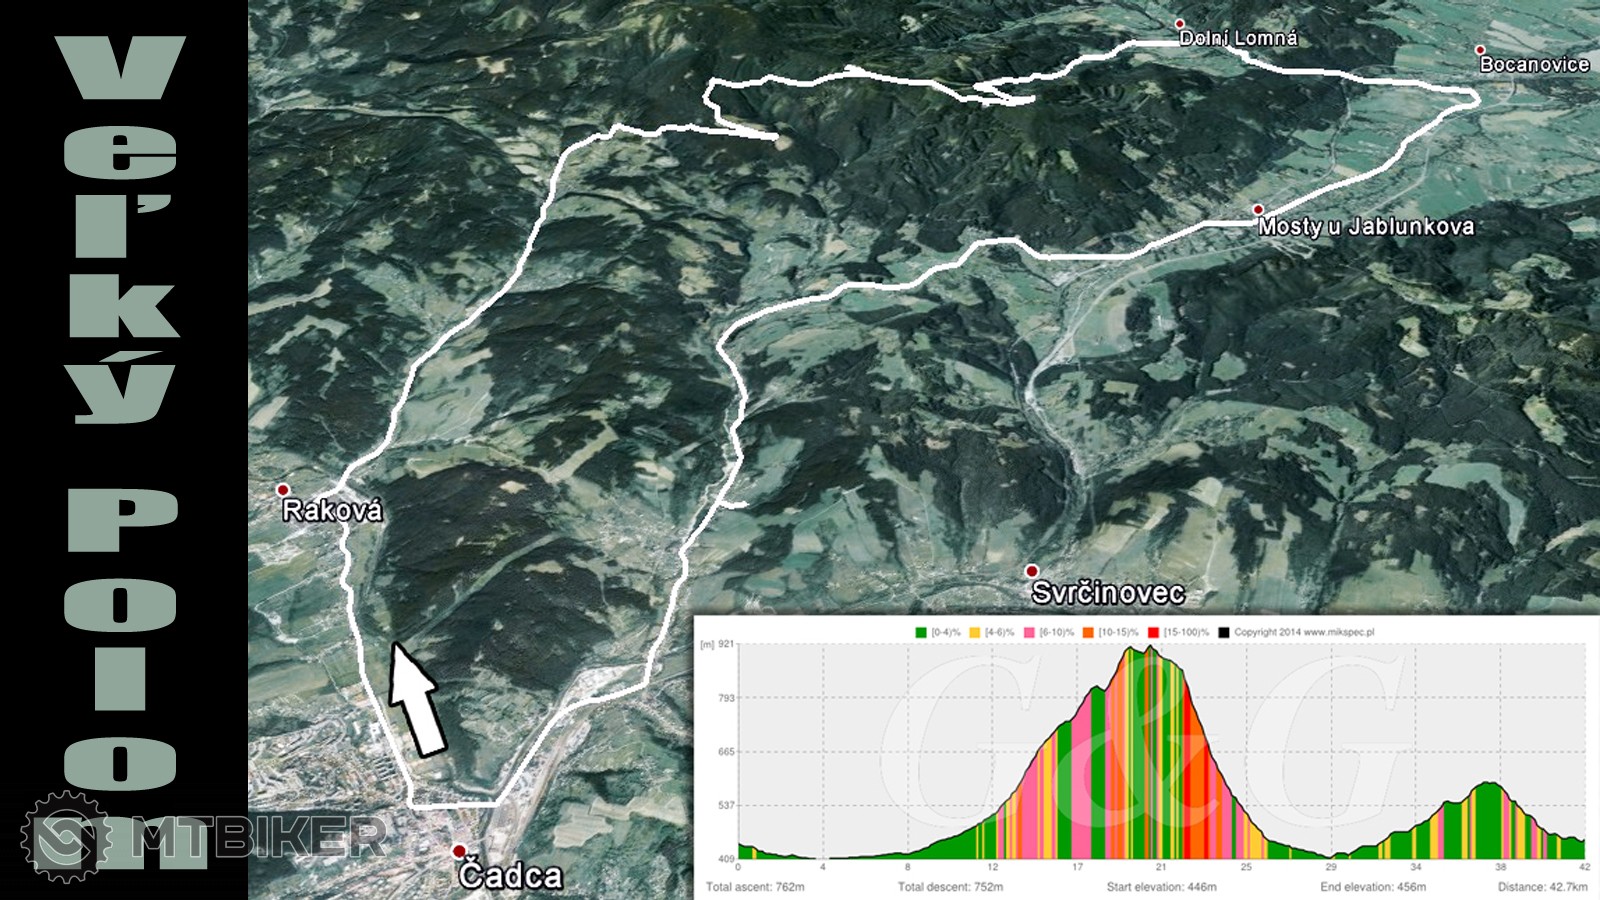Select the Bocanovice map marker
The image size is (1600, 900).
pos(1480,50)
